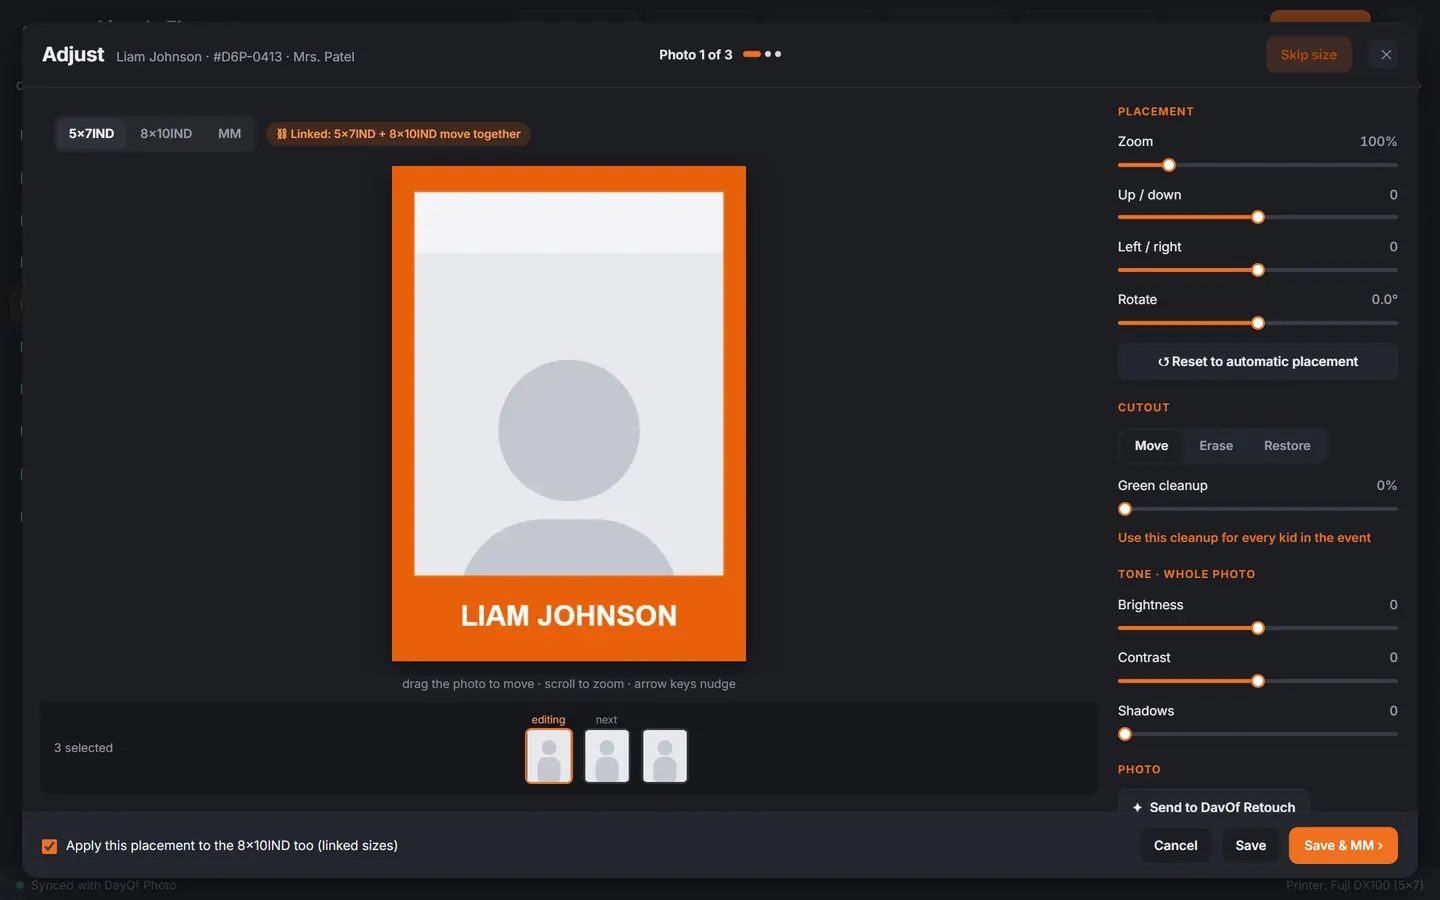The image size is (1440, 900).
Task: Click Save & MM button
Action: click(x=1343, y=846)
